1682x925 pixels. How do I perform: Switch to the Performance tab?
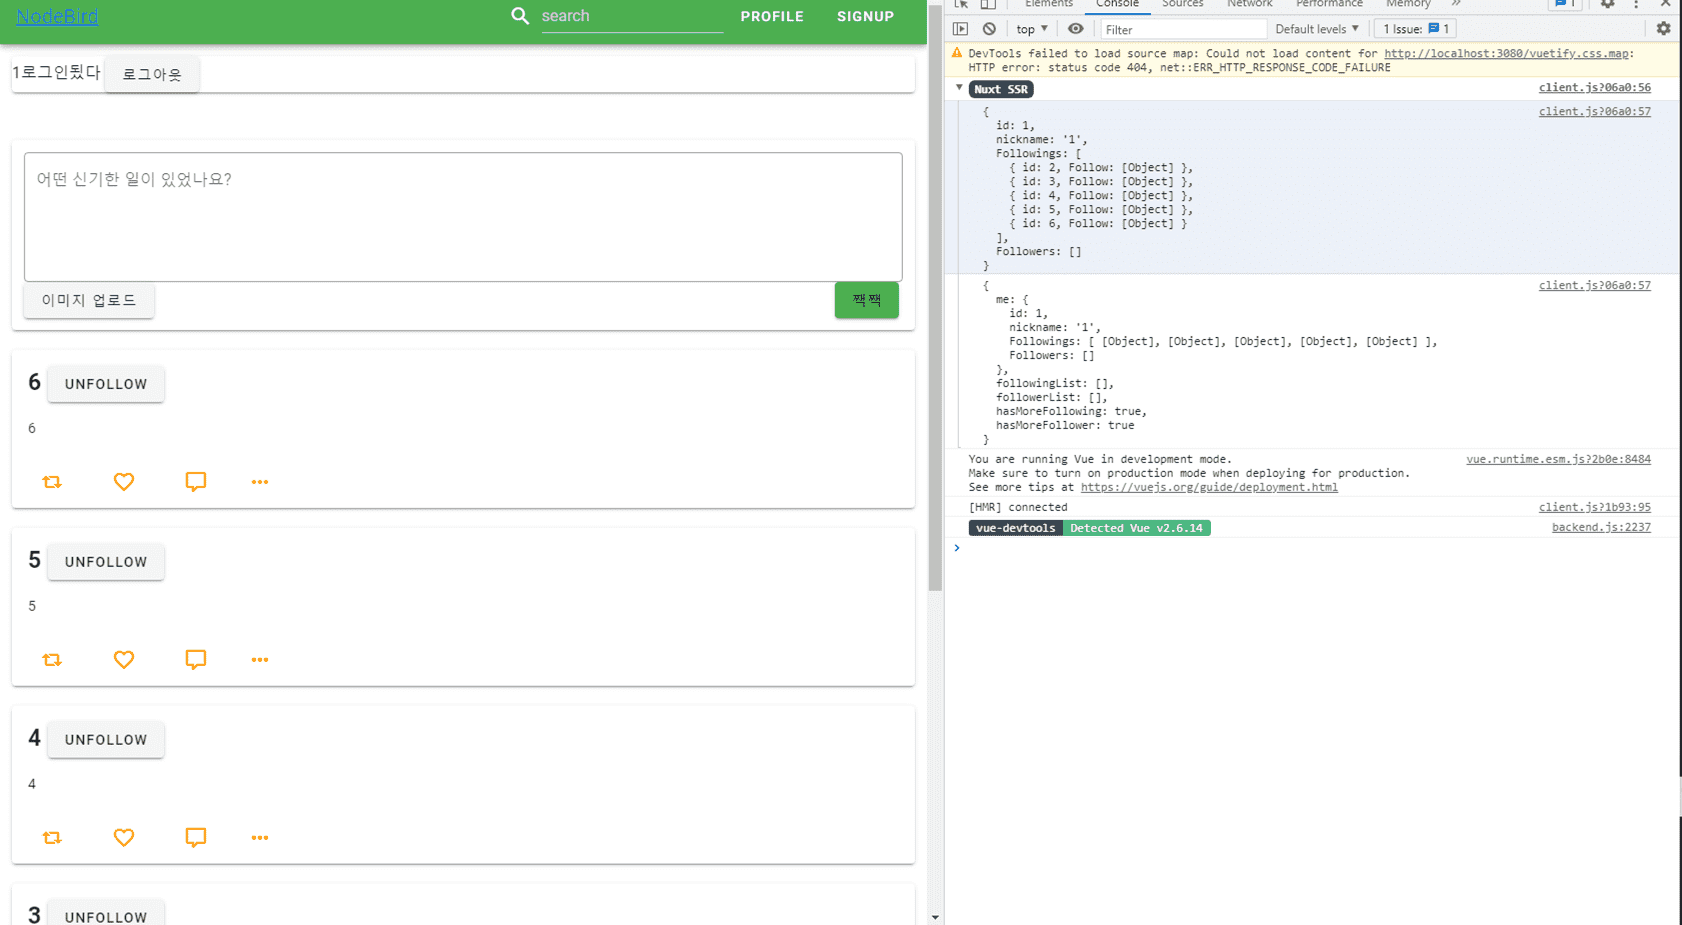1329,4
